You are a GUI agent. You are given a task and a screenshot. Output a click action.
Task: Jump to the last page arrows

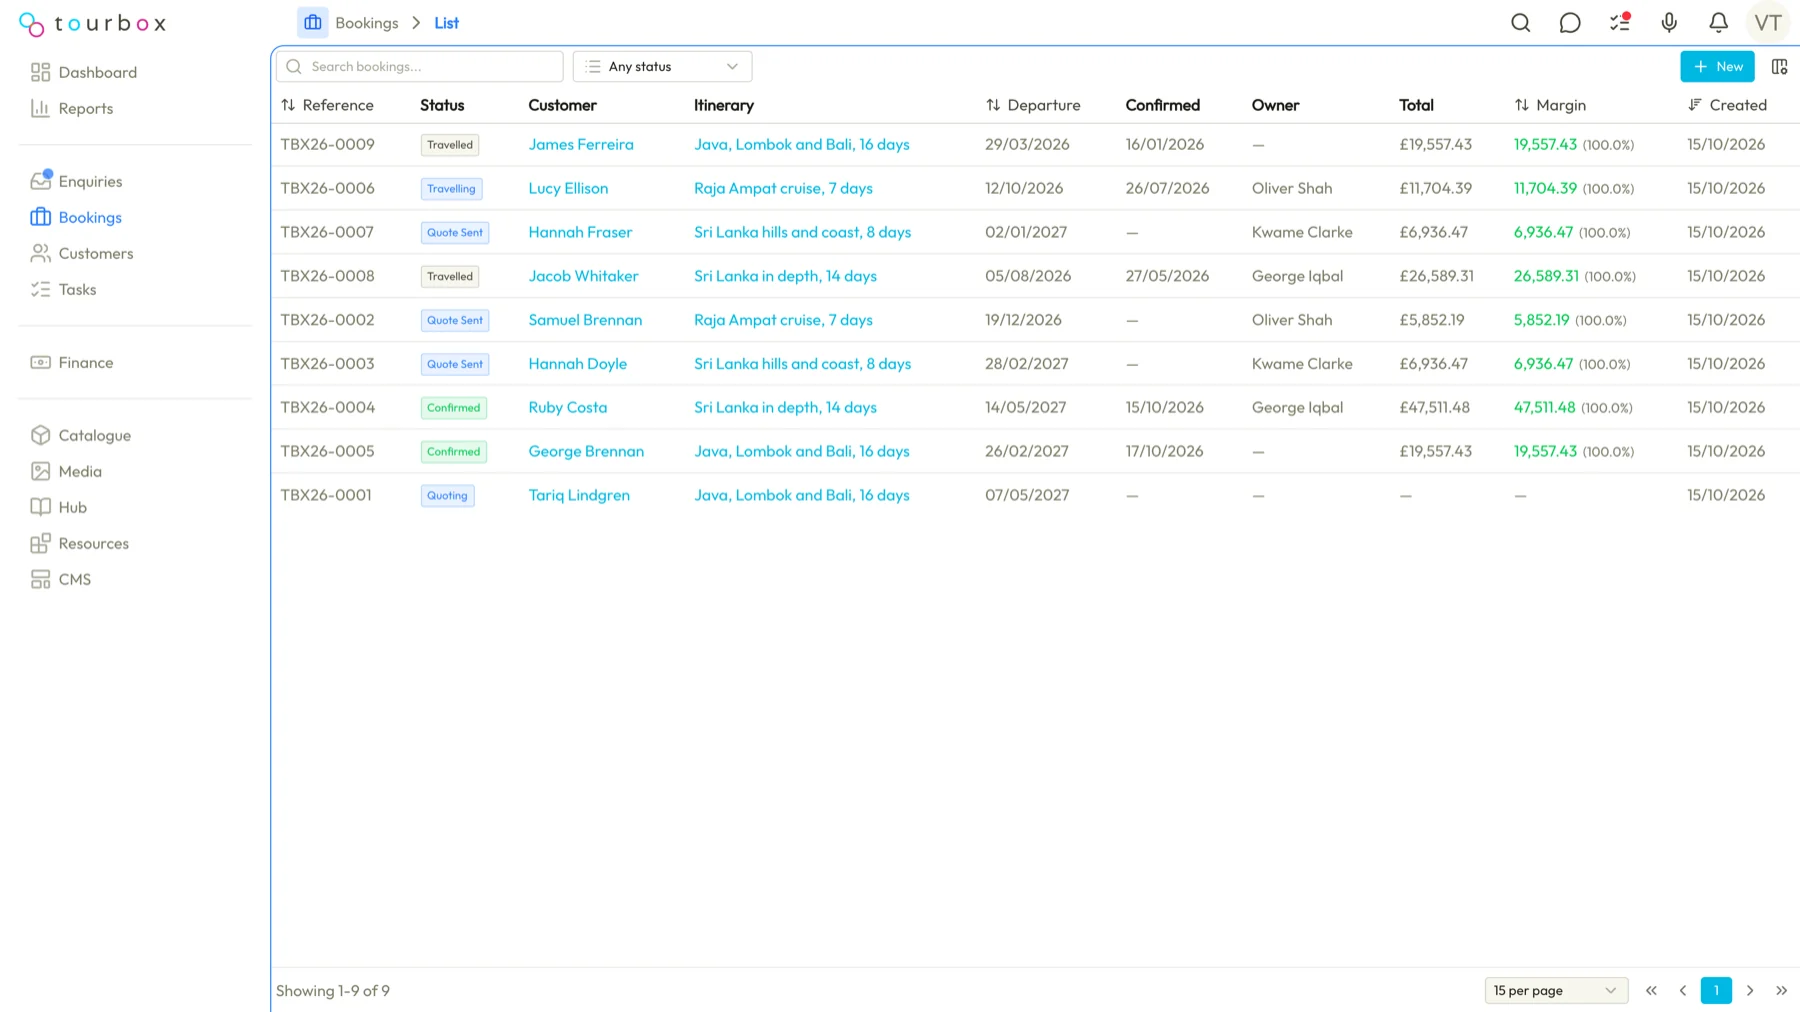pyautogui.click(x=1781, y=990)
